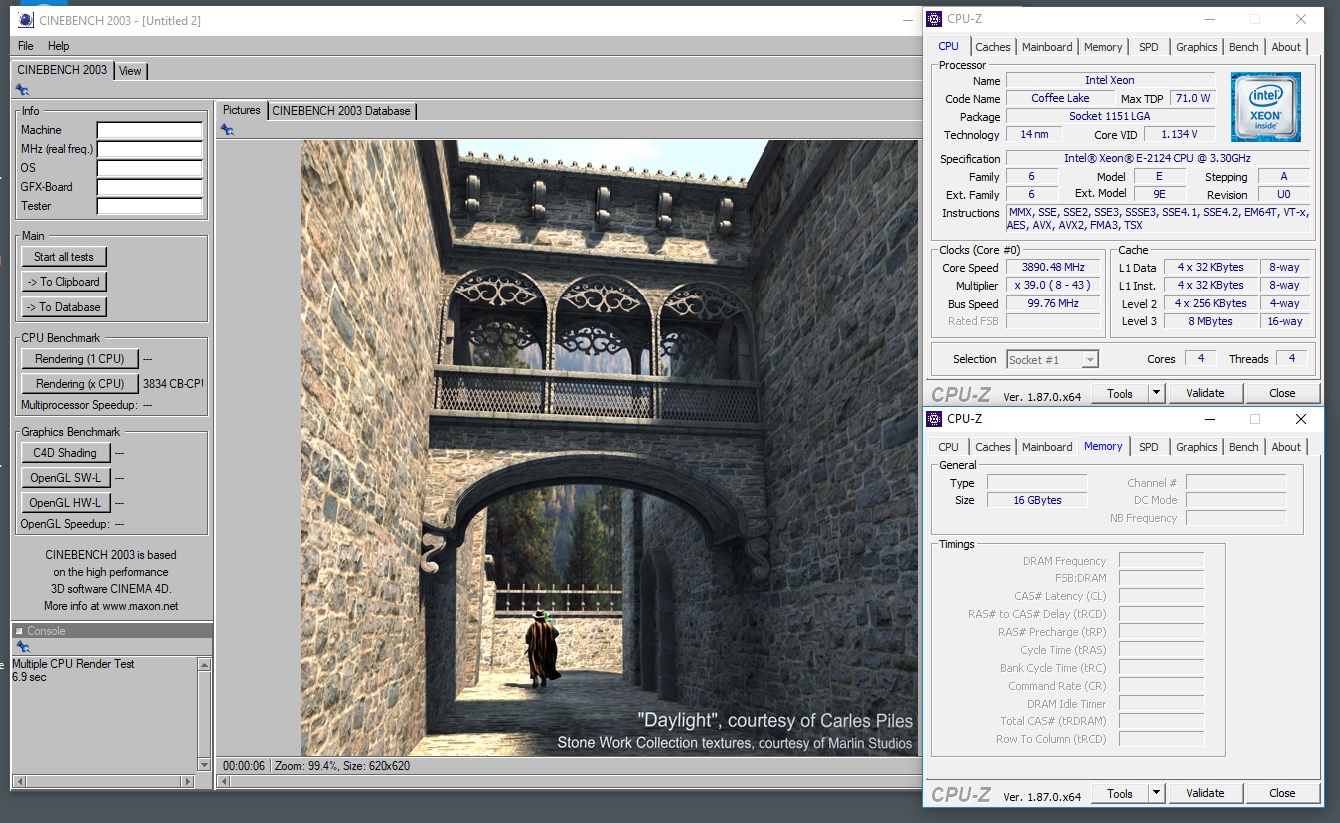Viewport: 1340px width, 823px height.
Task: Click the MHz (real freq.) input field
Action: pos(150,149)
